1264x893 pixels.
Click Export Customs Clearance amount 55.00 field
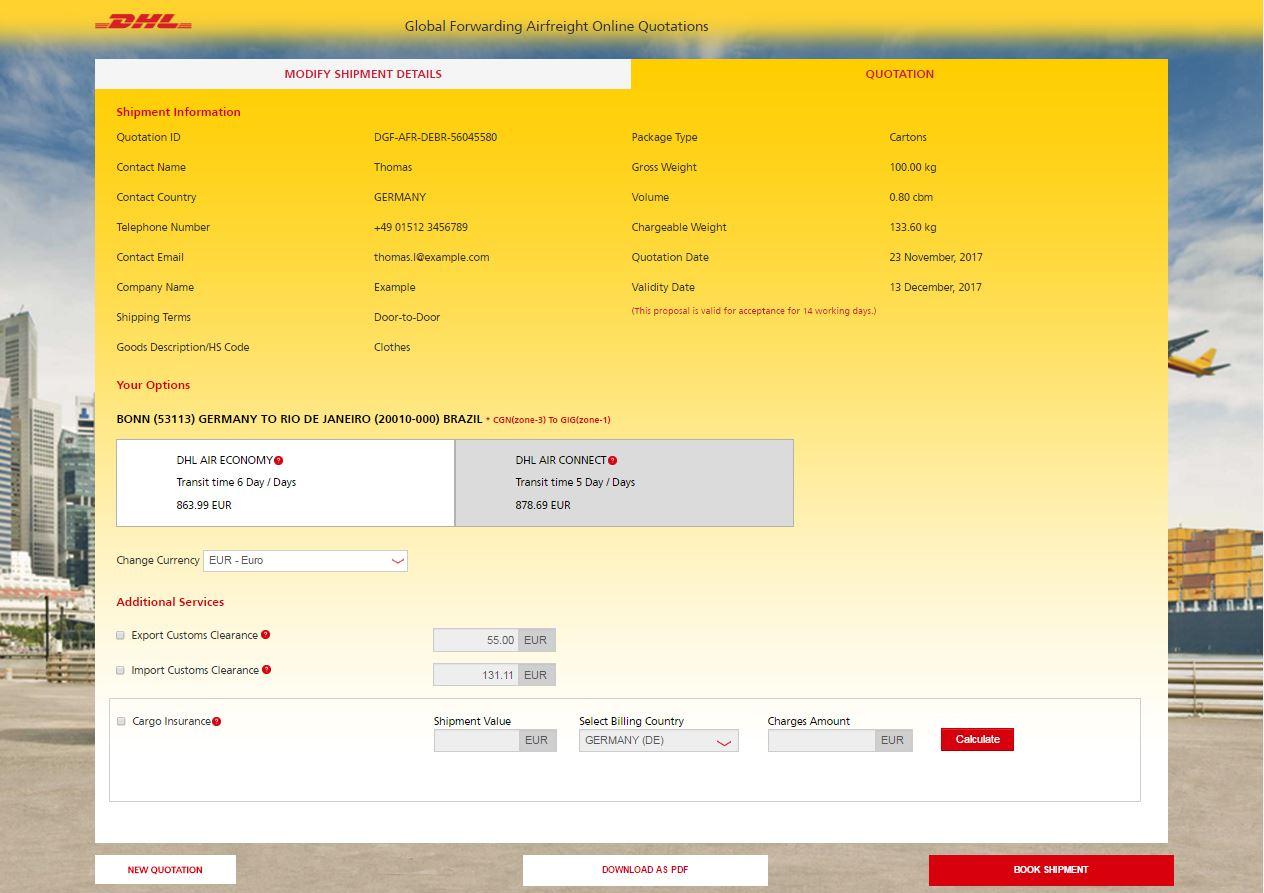tap(476, 640)
